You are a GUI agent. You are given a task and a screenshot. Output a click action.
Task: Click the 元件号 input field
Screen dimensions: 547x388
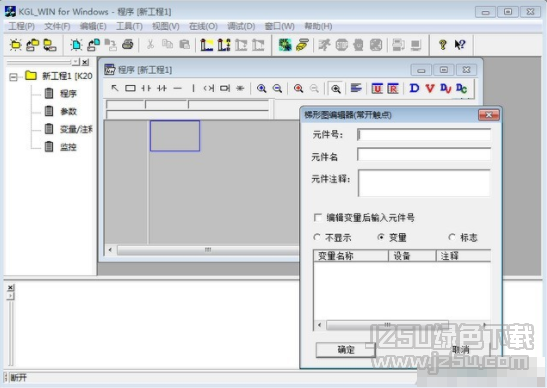424,135
